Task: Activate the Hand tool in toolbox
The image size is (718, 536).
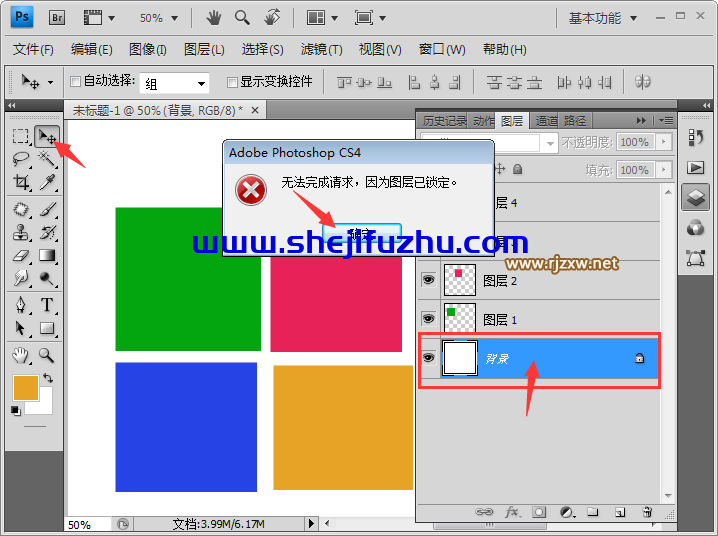Action: coord(21,355)
